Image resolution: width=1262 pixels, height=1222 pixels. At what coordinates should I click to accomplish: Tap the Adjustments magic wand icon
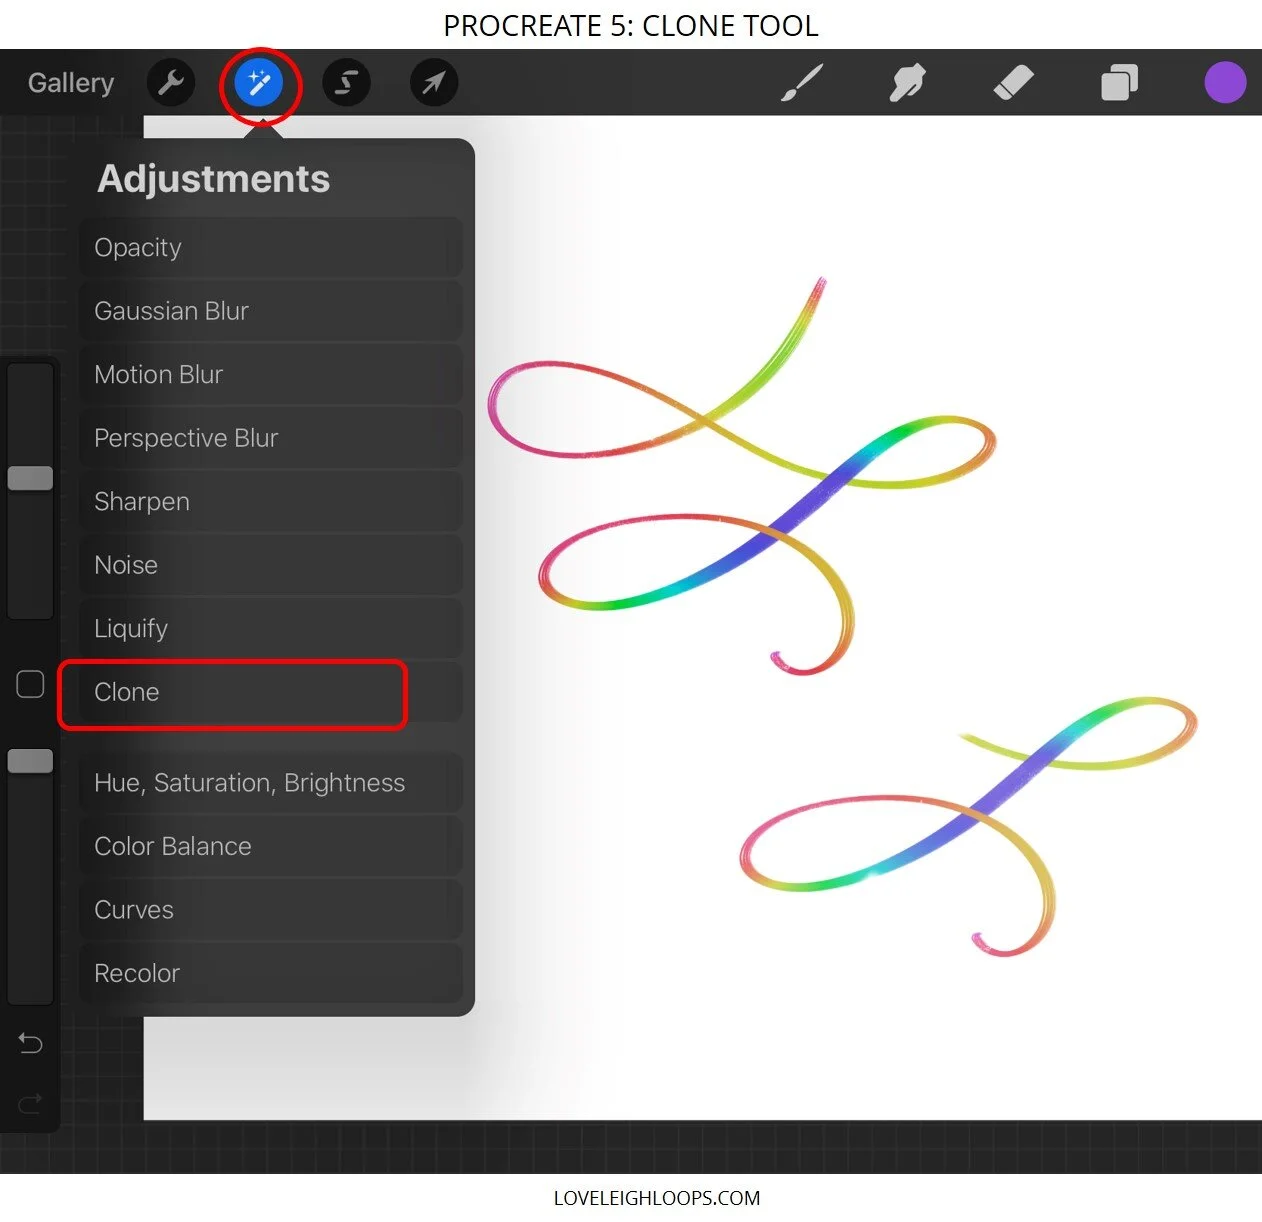tap(259, 82)
